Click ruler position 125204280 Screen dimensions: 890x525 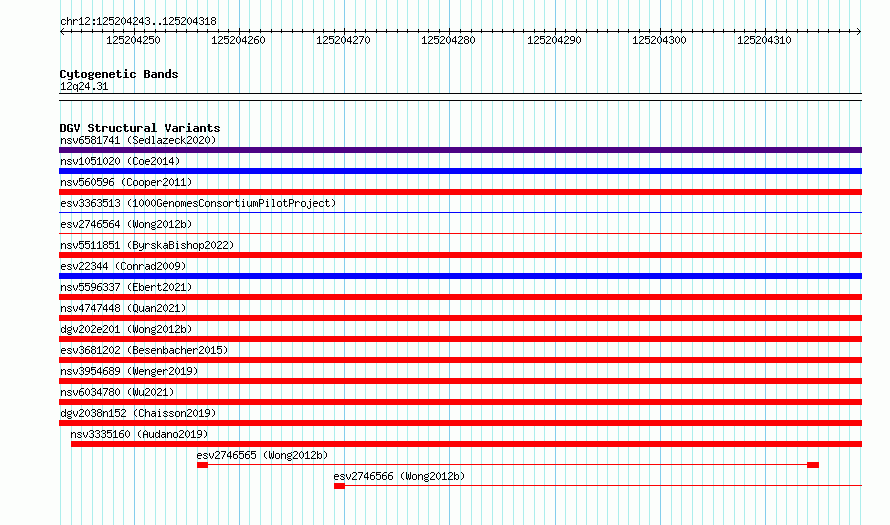tap(448, 40)
